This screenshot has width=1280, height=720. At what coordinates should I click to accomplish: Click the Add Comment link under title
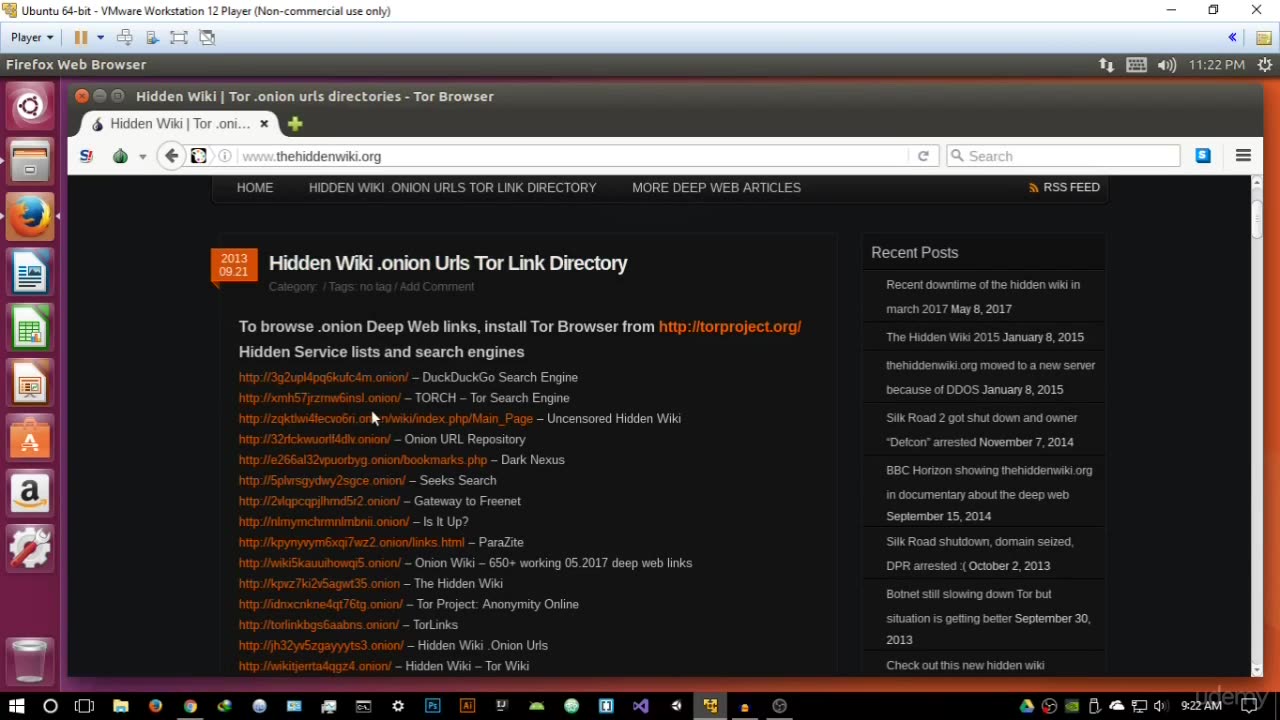point(437,287)
